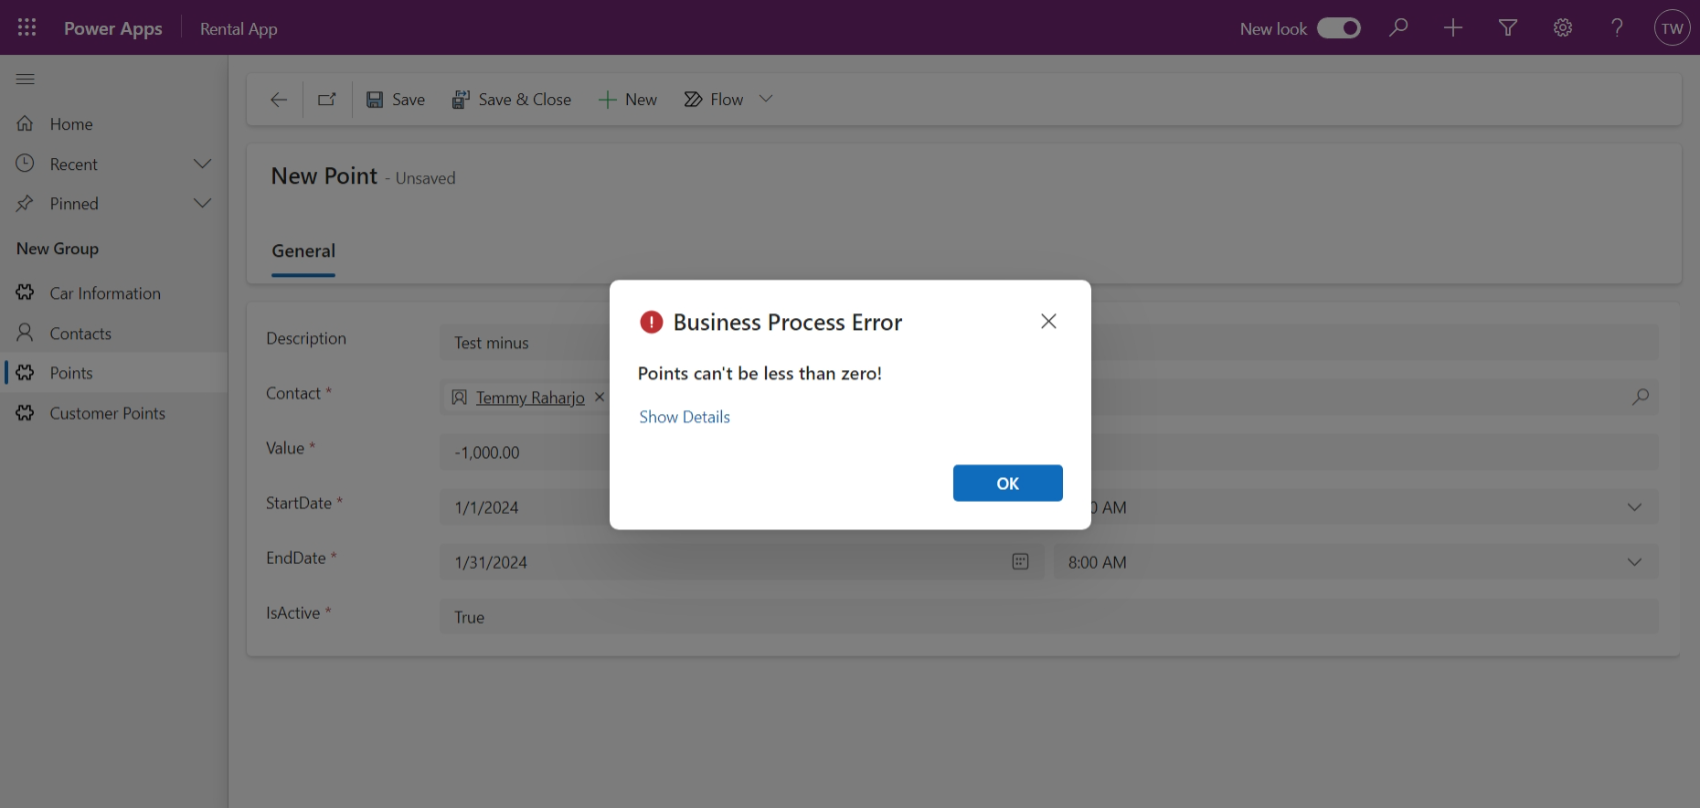This screenshot has width=1700, height=808.
Task: Click the Contacts person icon
Action: 25,332
